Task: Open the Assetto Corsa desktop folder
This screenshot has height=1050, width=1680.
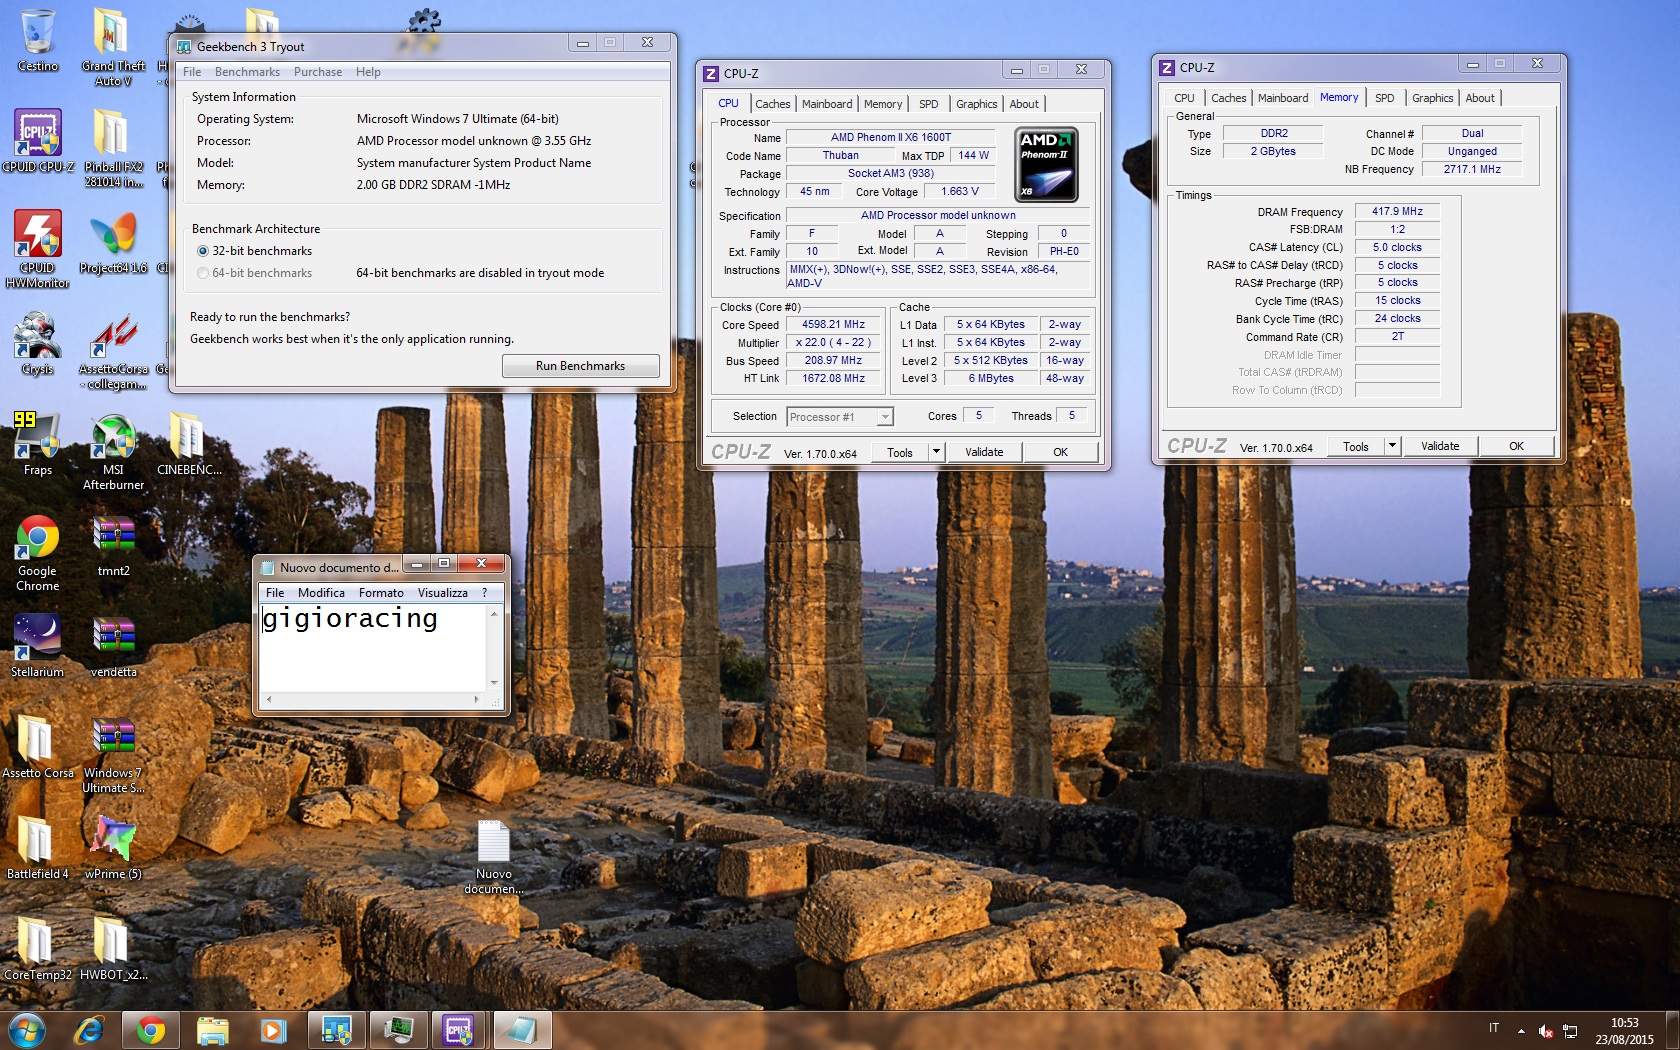Action: pos(38,747)
